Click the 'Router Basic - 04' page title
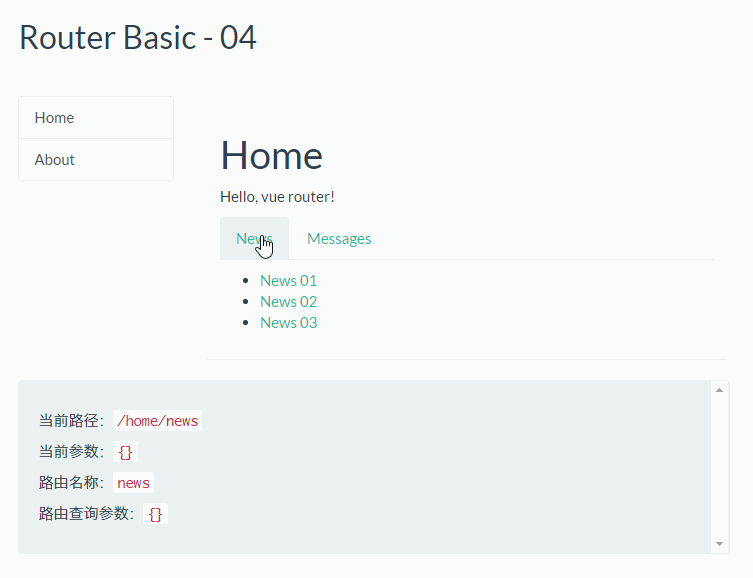The height and width of the screenshot is (578, 753). click(138, 38)
